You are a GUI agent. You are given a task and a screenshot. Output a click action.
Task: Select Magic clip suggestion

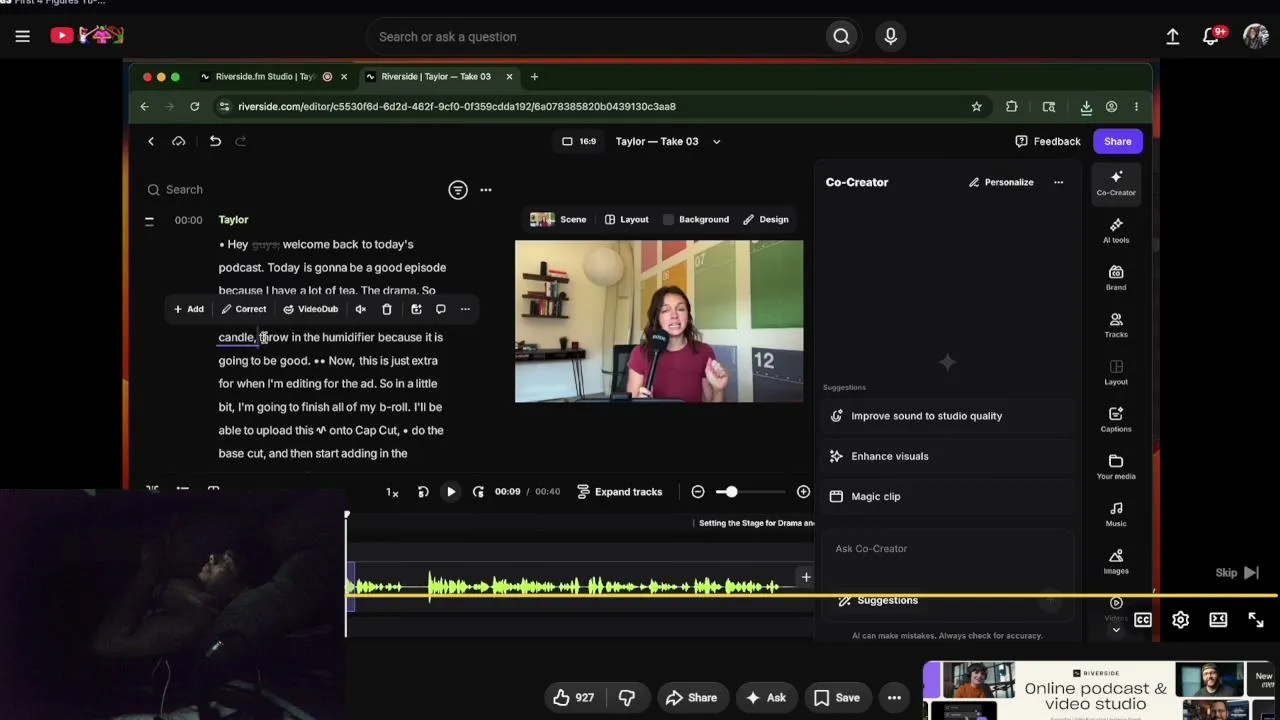(x=948, y=496)
